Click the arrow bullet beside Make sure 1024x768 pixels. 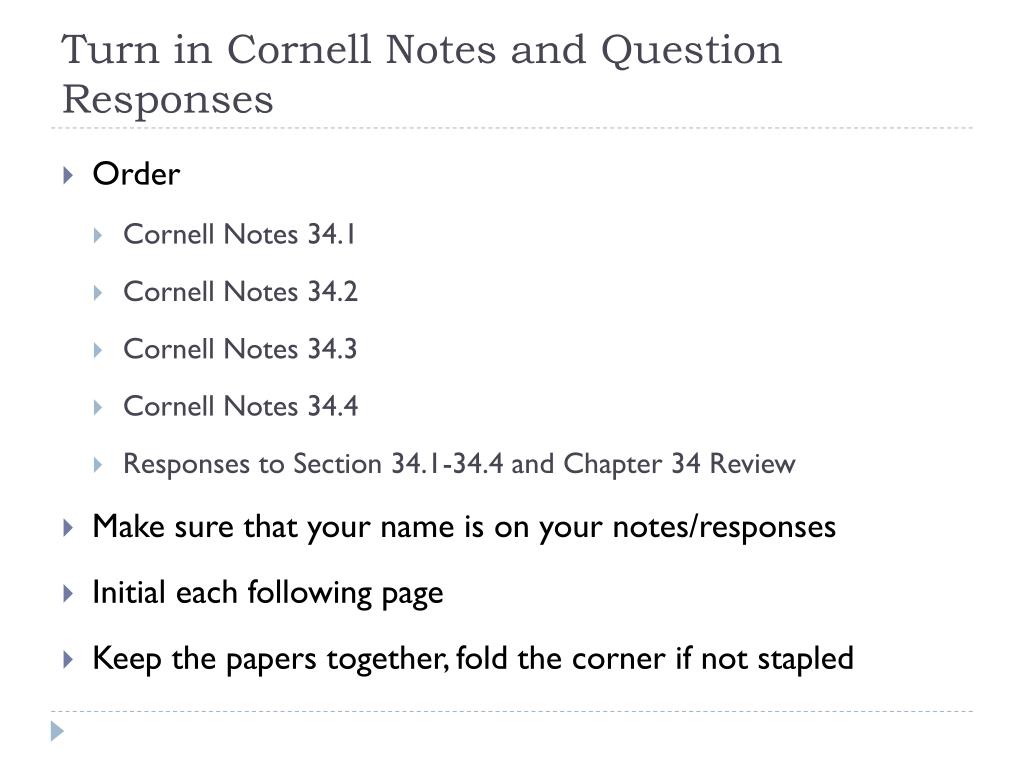point(68,528)
